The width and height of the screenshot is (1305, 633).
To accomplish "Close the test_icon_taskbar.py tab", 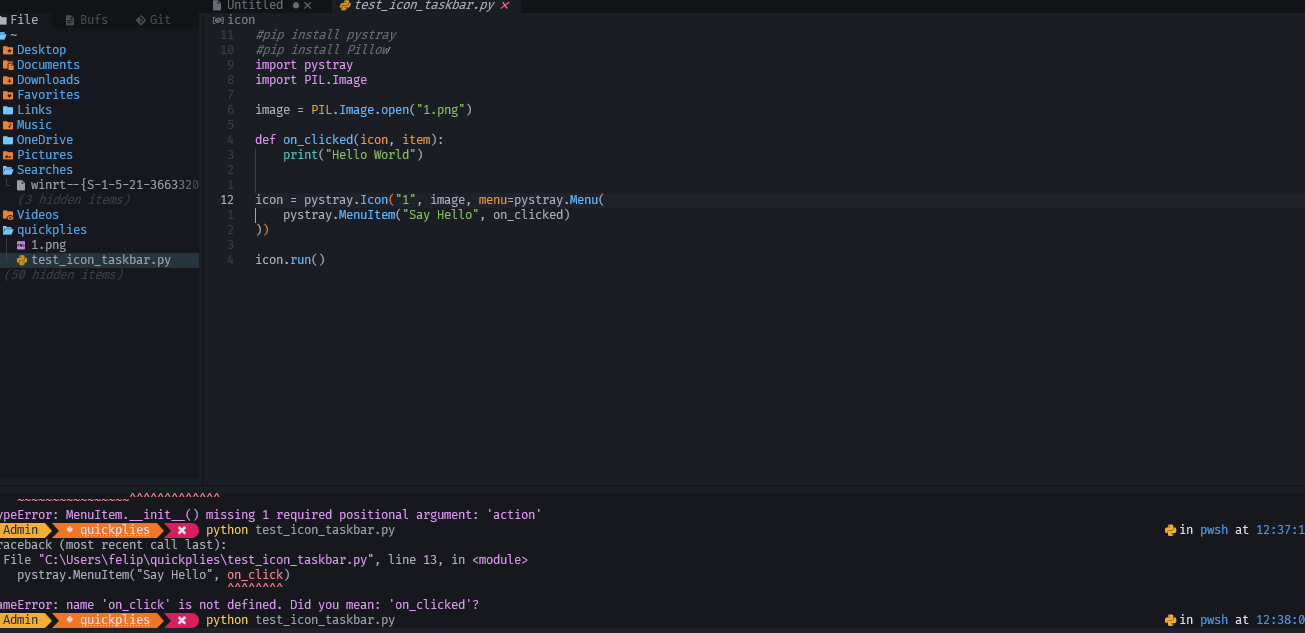I will coord(504,6).
